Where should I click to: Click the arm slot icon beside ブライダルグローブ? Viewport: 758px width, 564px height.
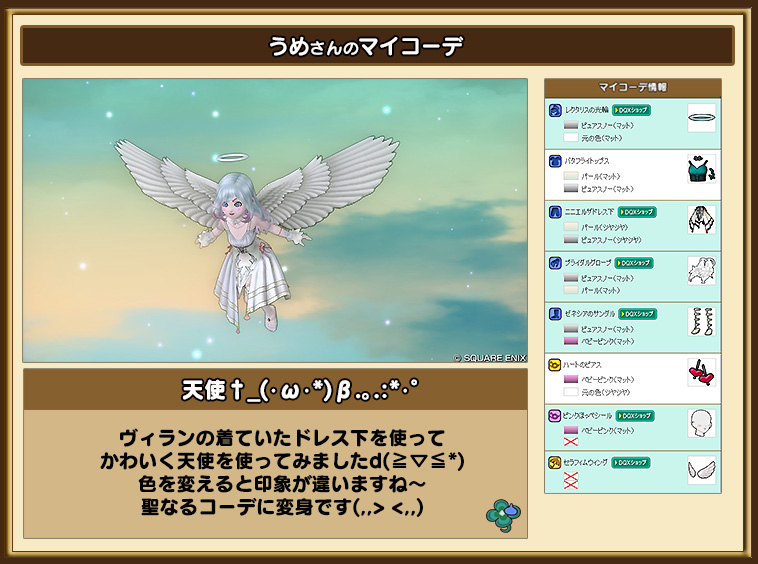pos(555,263)
